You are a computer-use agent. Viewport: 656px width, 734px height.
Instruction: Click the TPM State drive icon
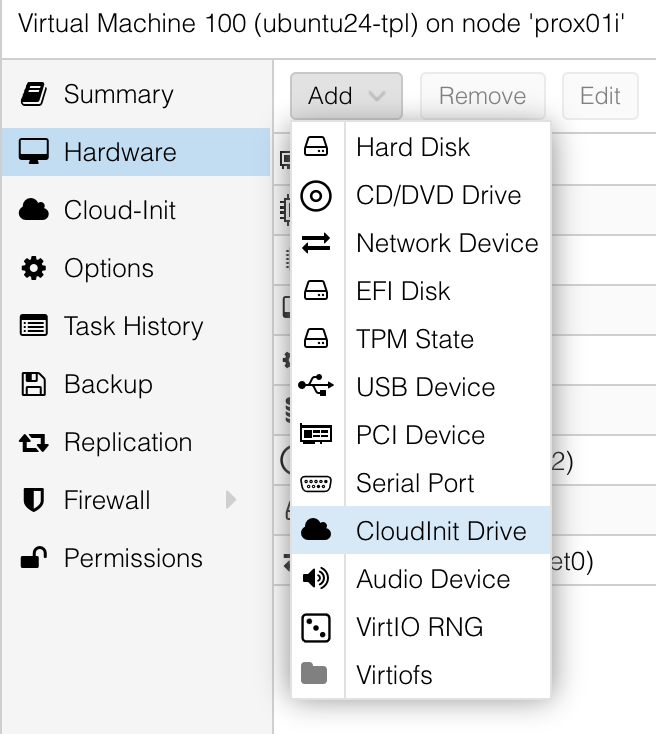click(316, 338)
